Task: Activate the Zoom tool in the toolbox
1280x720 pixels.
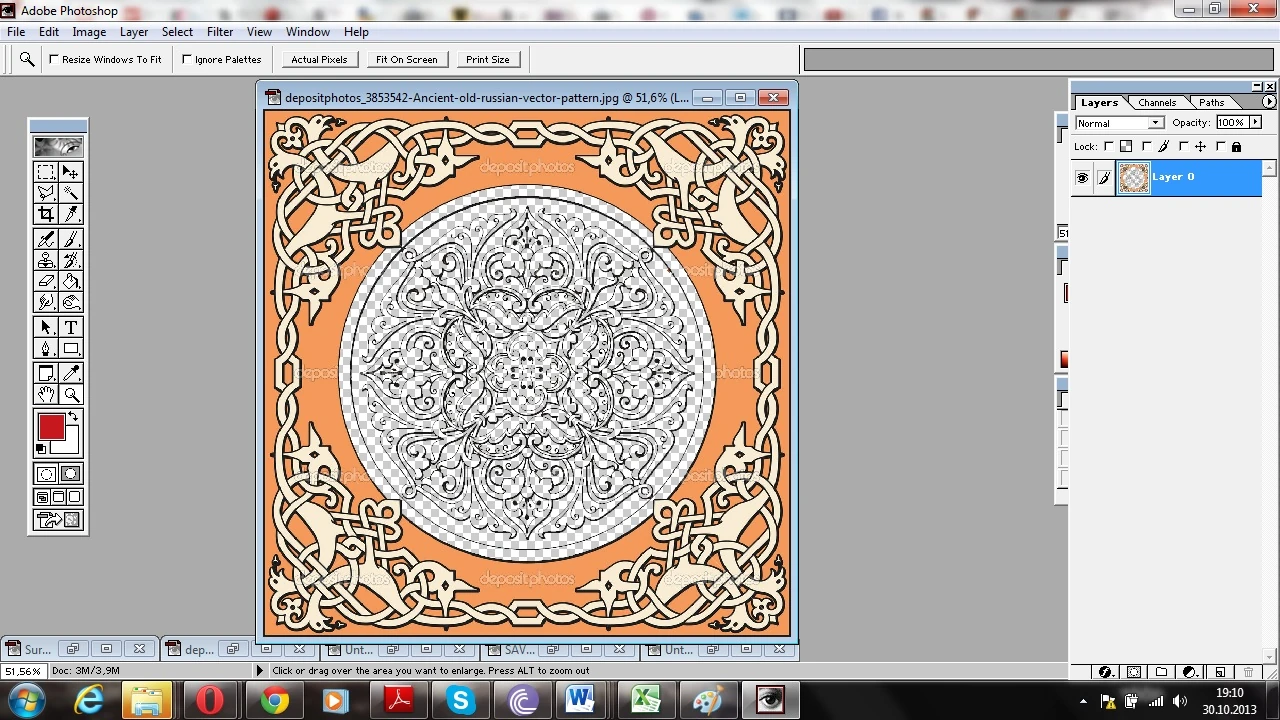Action: pos(71,394)
